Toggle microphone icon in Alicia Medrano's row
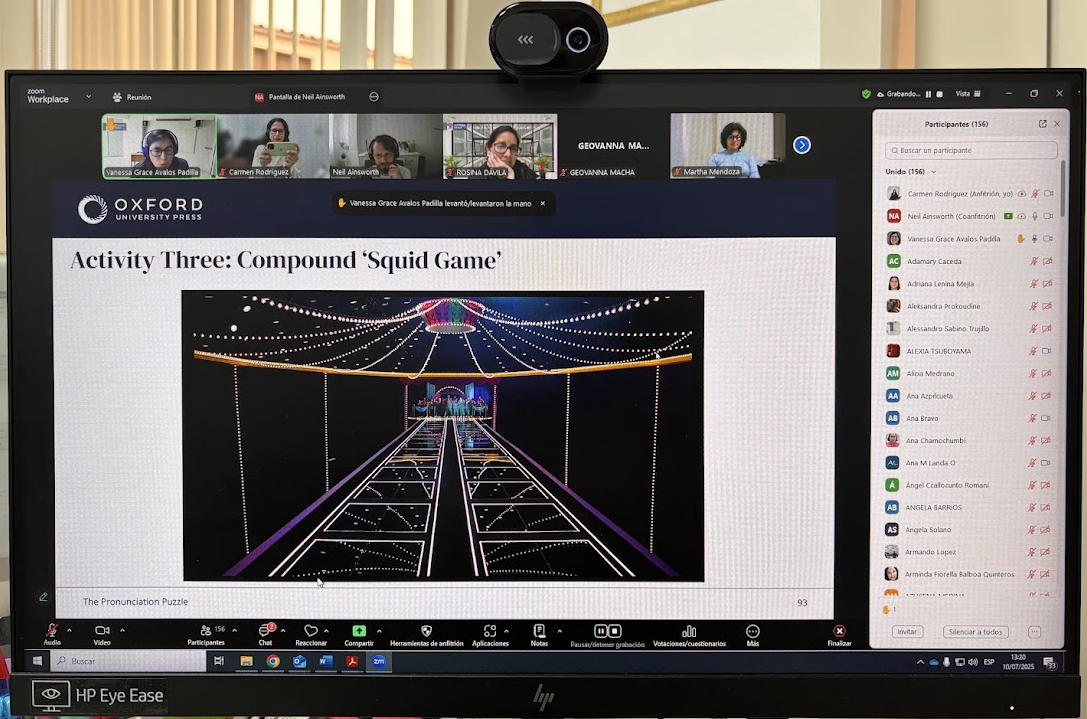Screen dimensions: 1087x719 [x=1033, y=374]
